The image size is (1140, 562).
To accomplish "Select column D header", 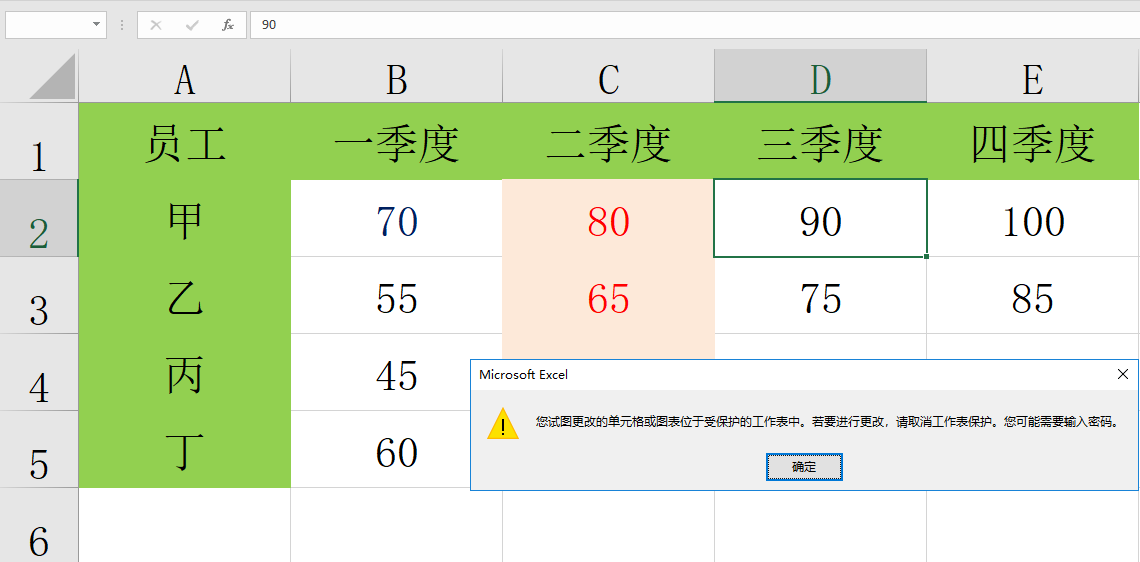I will click(x=820, y=76).
